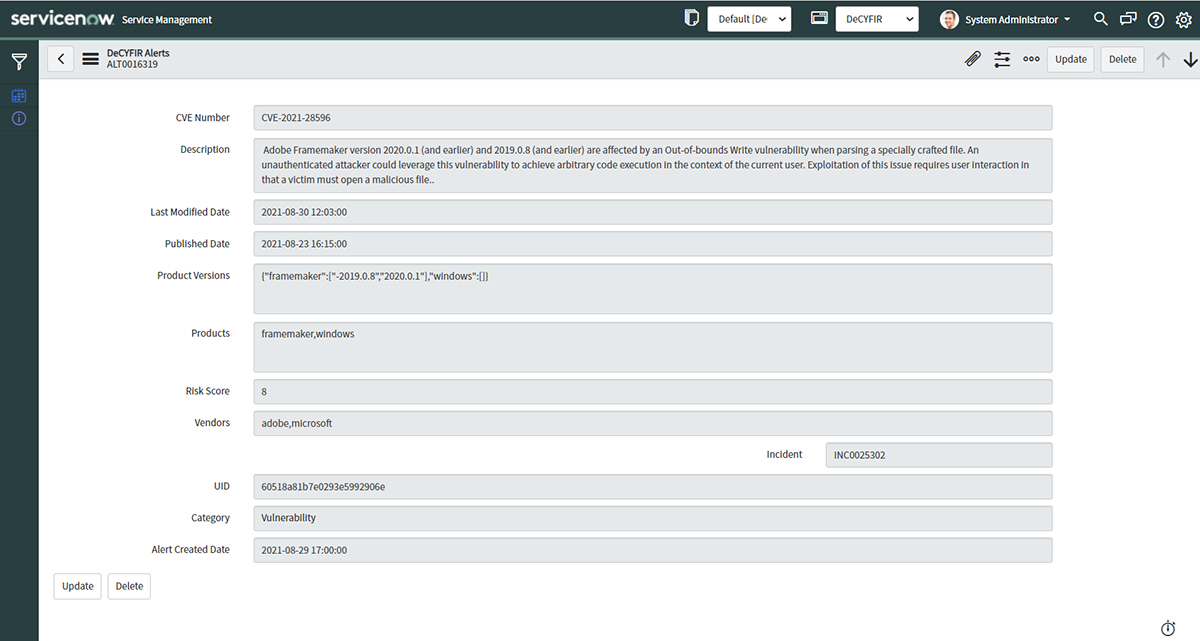Click the Last Modified Date field
This screenshot has width=1200, height=641.
(653, 212)
